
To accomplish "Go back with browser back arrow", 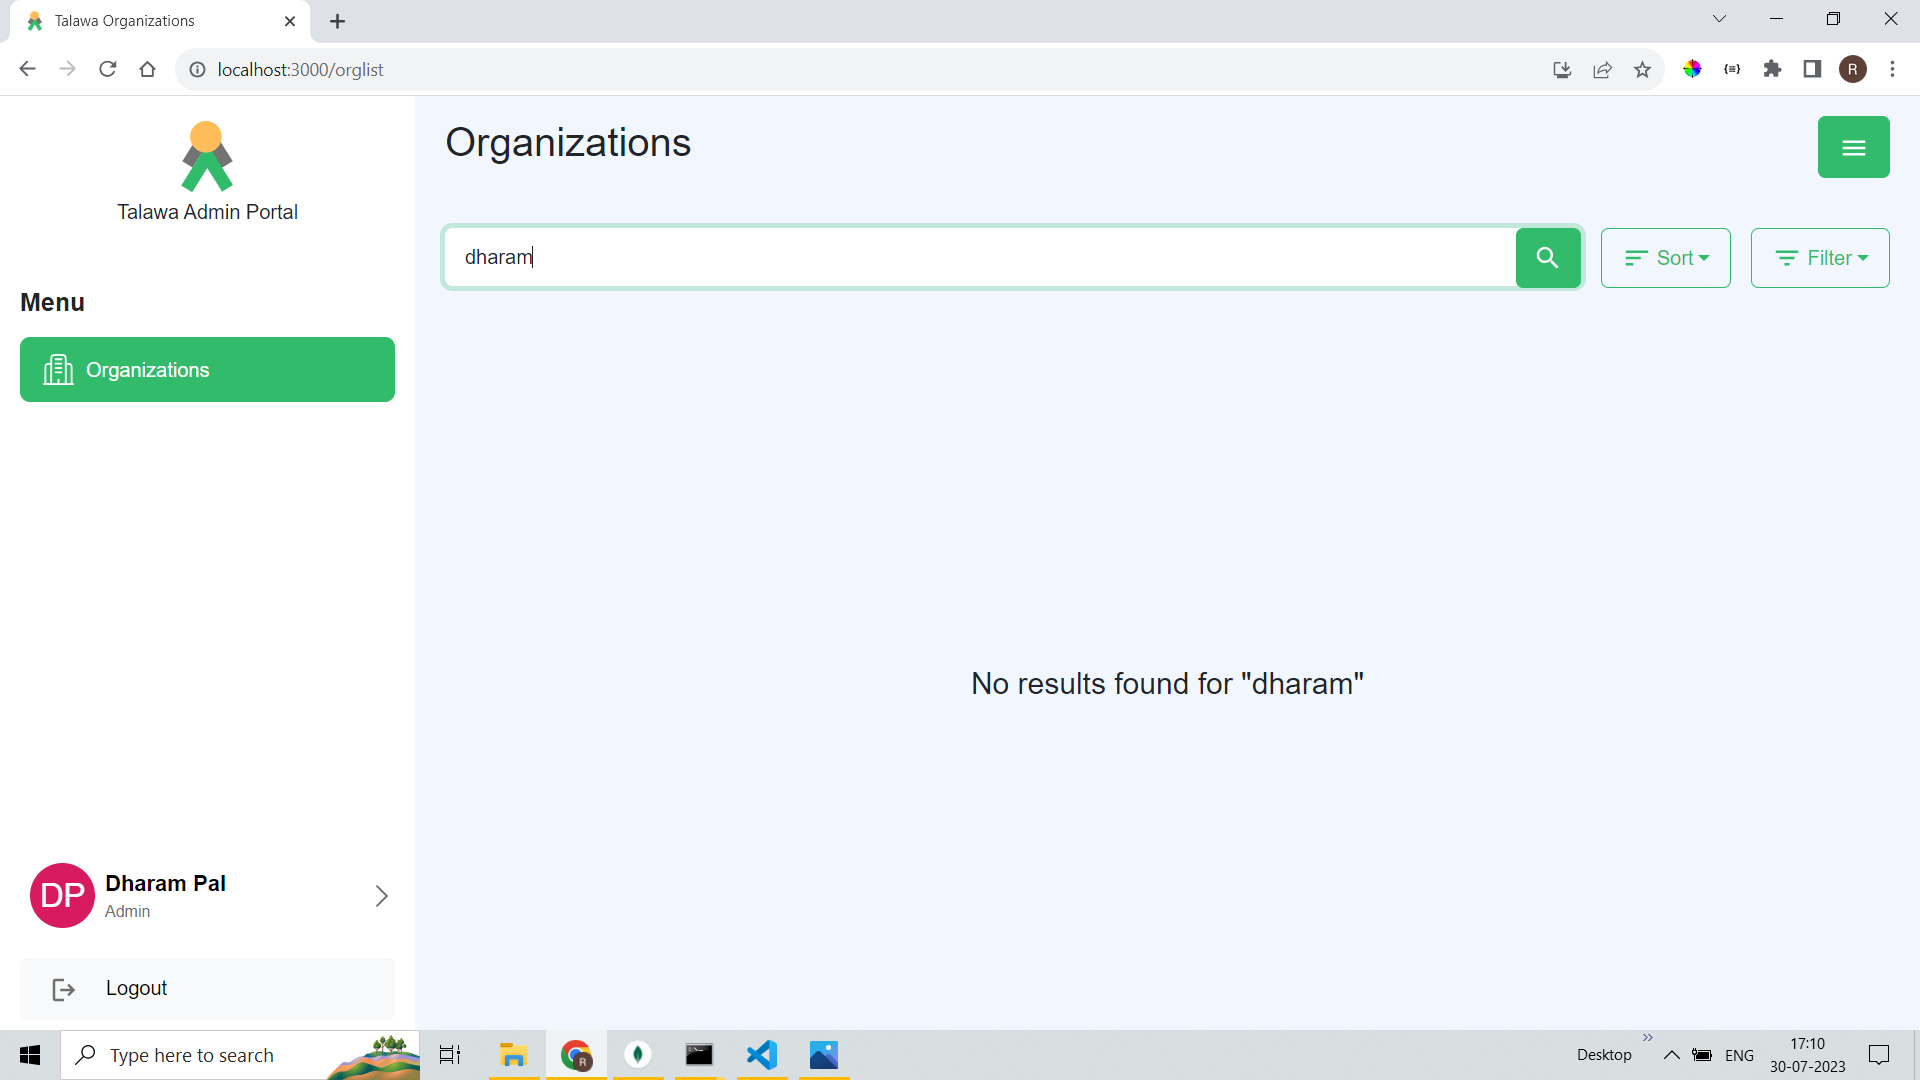I will (x=27, y=69).
